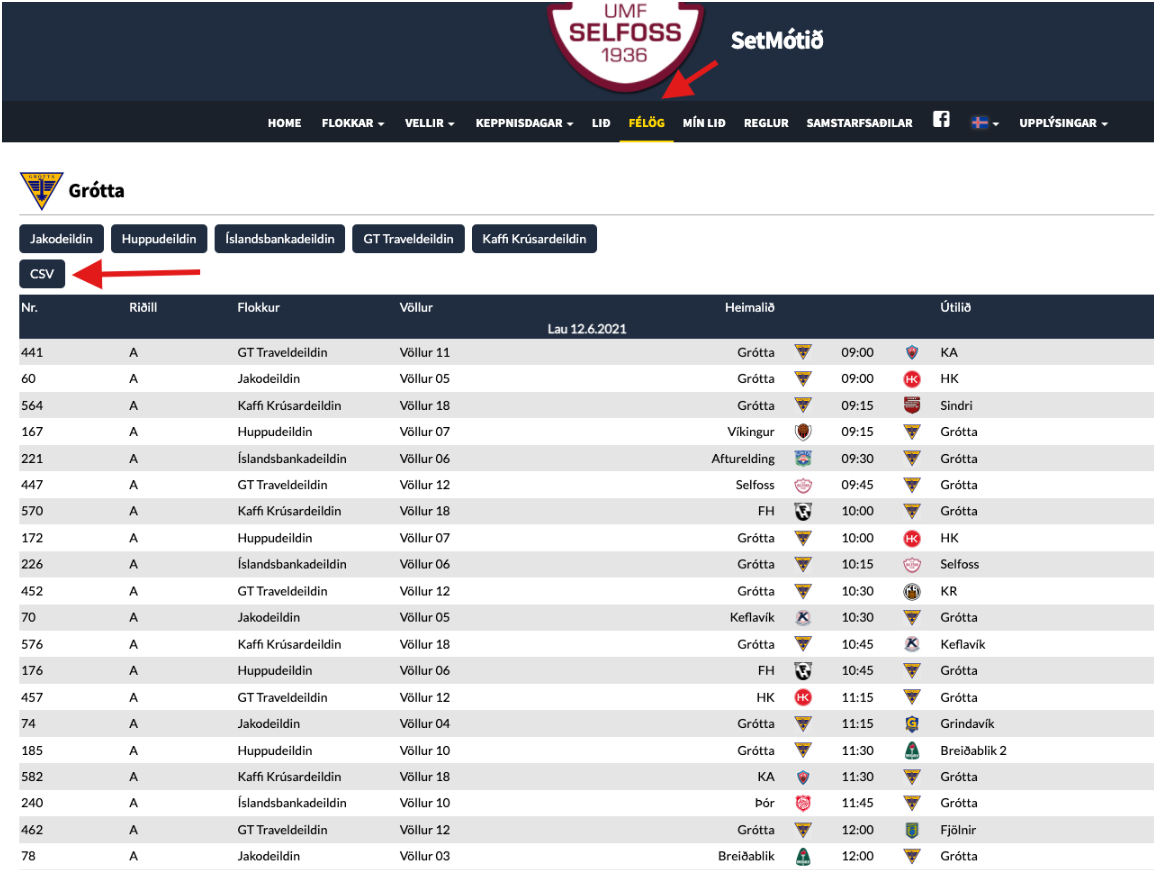Expand the VELLIR dropdown menu
The width and height of the screenshot is (1156, 872).
point(430,123)
